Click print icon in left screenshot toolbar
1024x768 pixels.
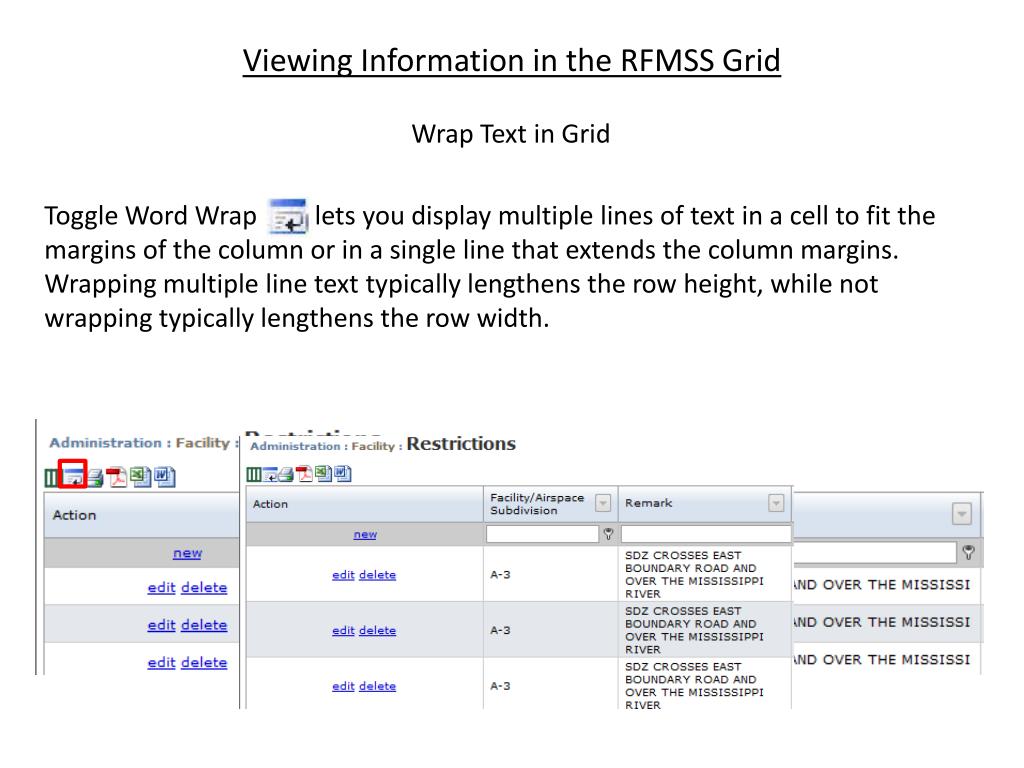95,478
